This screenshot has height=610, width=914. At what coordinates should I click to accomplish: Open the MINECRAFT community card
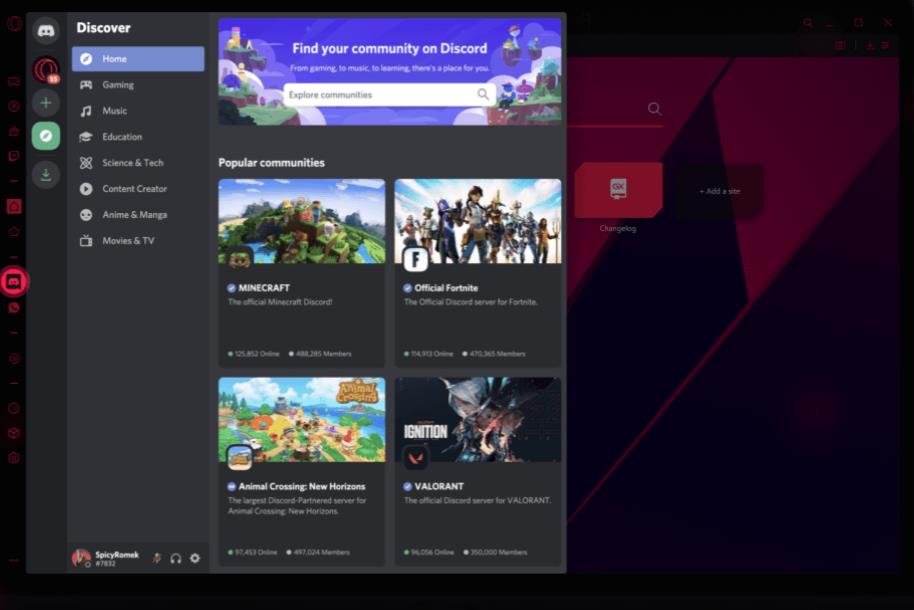pos(301,273)
